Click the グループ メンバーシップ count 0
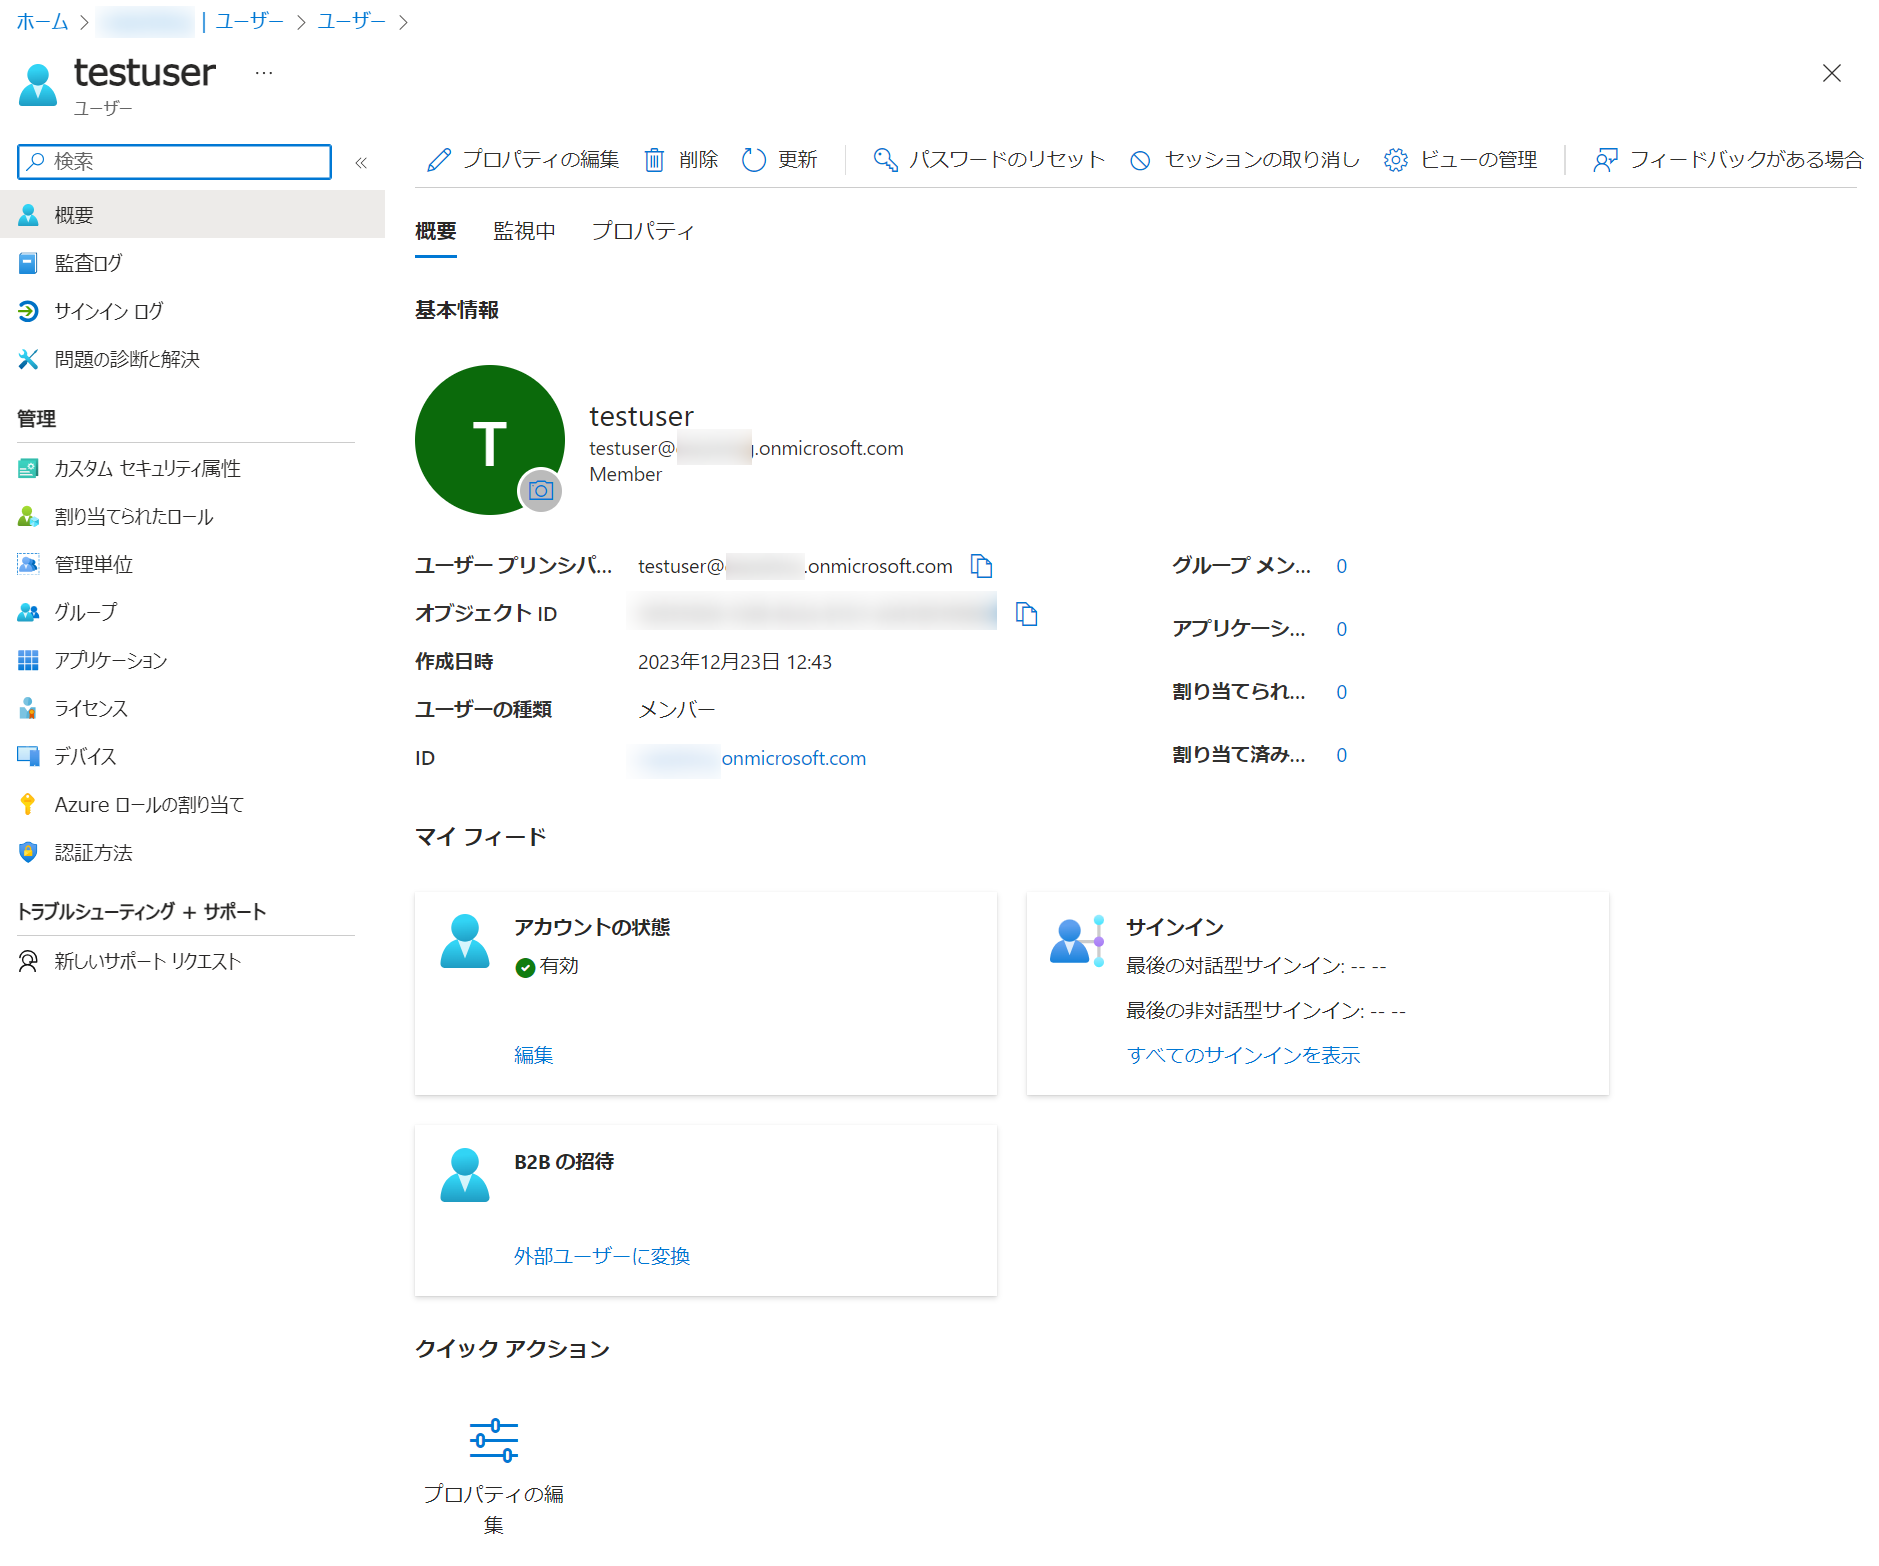Viewport: 1879px width, 1566px height. pos(1342,566)
